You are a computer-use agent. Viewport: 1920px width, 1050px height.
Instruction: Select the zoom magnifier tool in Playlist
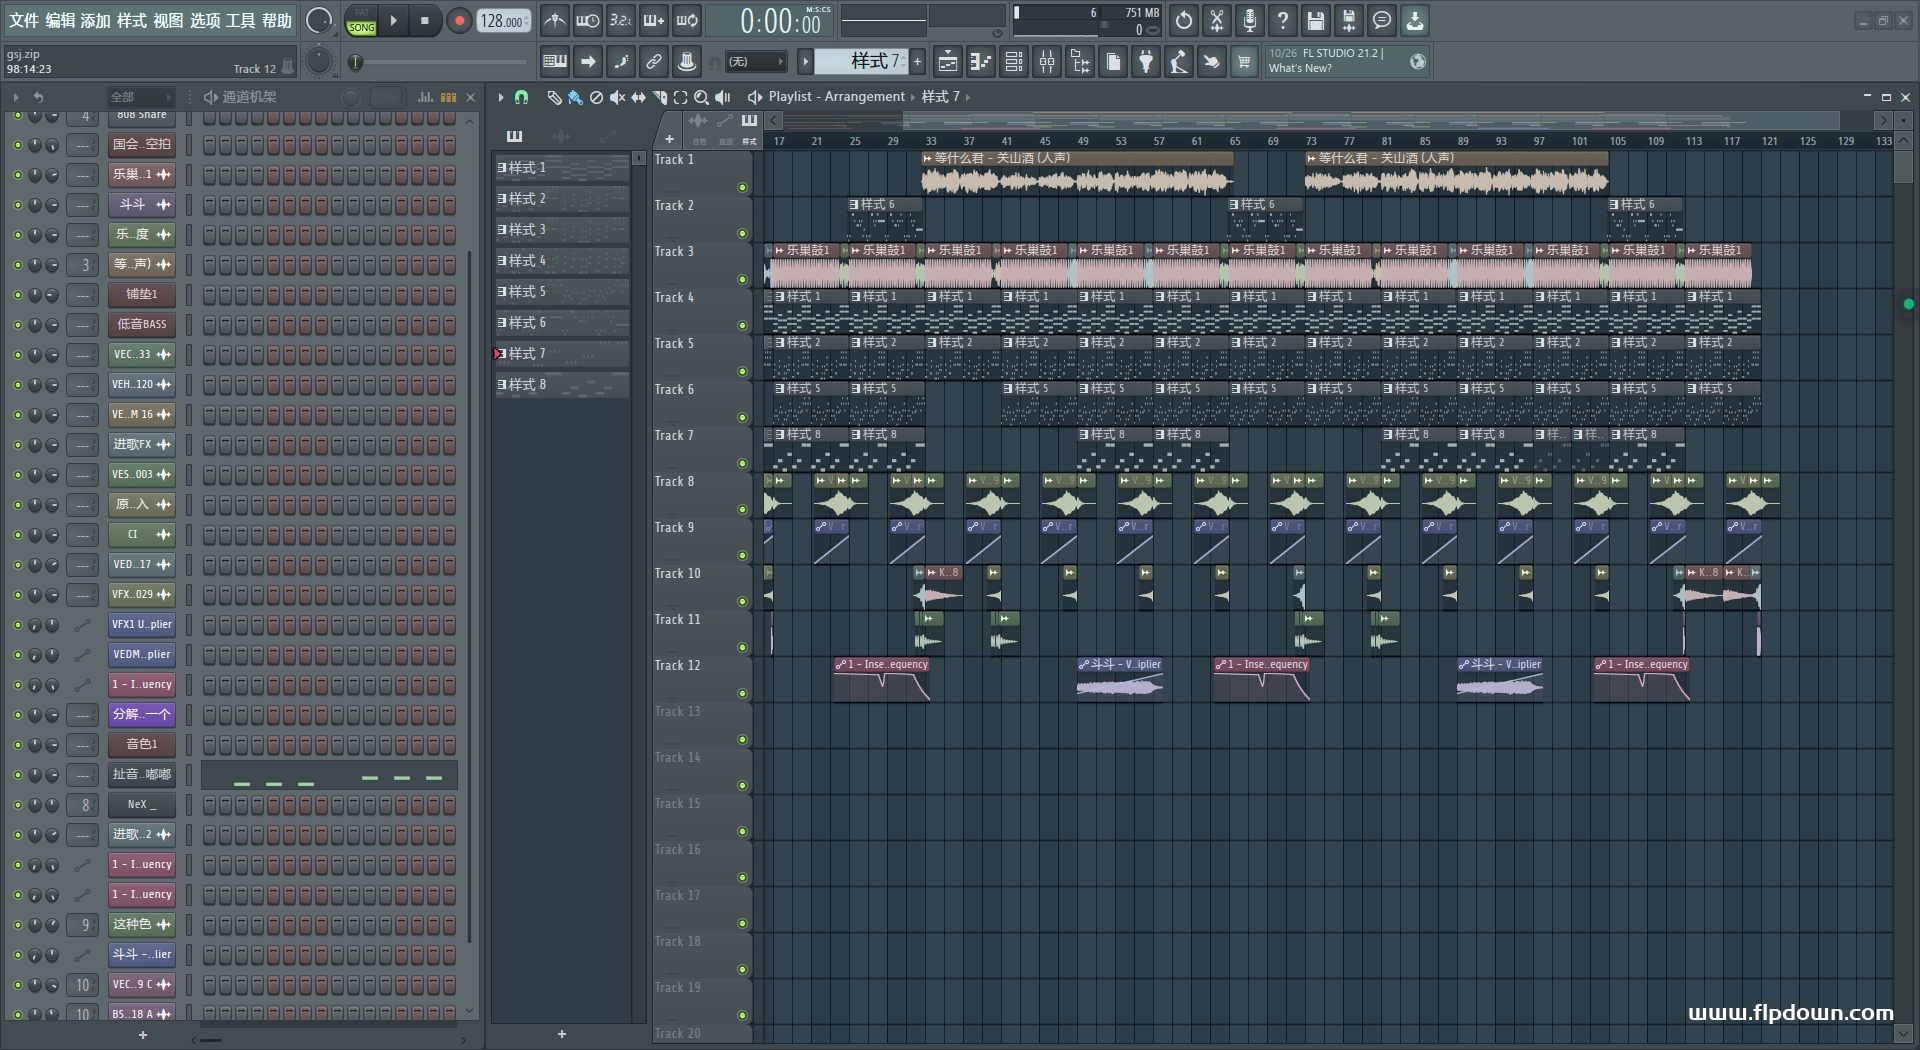tap(701, 97)
